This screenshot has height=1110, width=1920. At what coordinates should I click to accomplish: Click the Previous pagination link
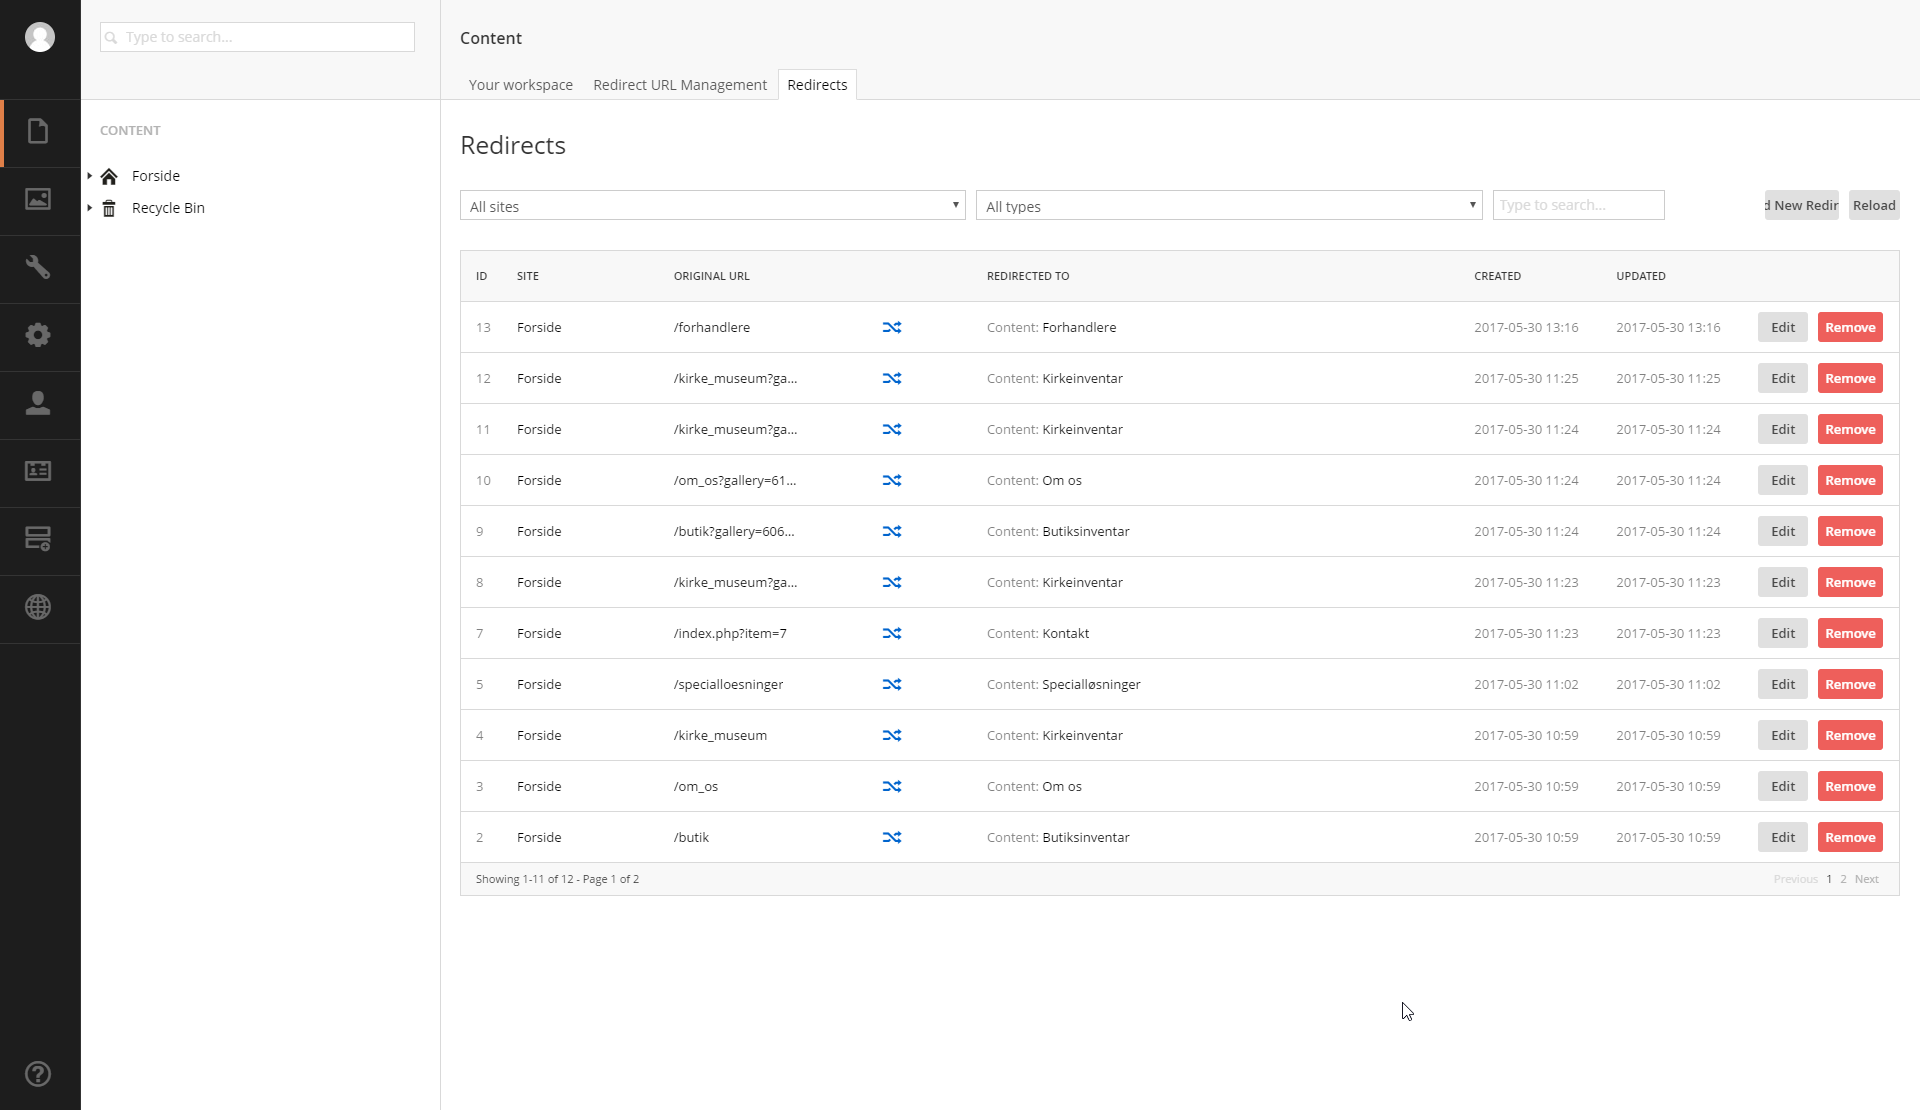pyautogui.click(x=1795, y=879)
